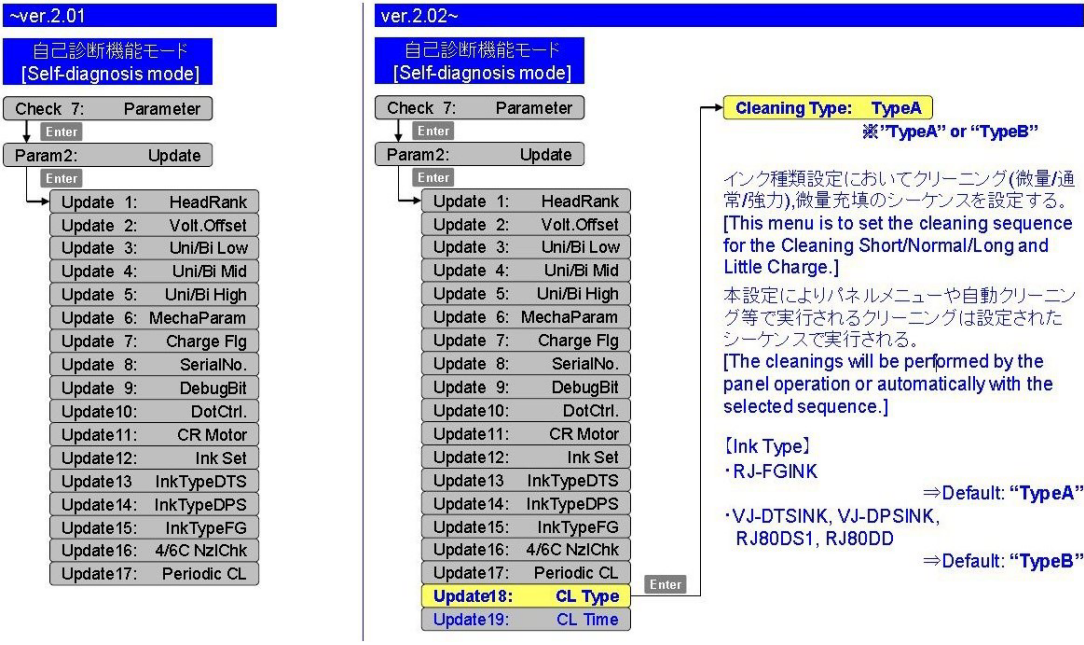Screen dimensions: 1084x645
Task: Click Self-diagnosis mode box in ver.2.02~ panel
Action: pos(482,62)
